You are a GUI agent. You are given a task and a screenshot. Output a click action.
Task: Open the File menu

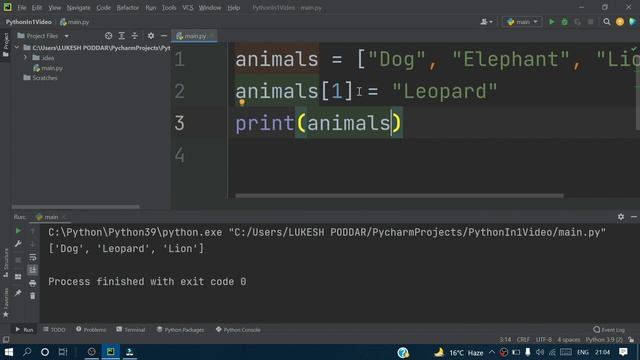point(22,8)
